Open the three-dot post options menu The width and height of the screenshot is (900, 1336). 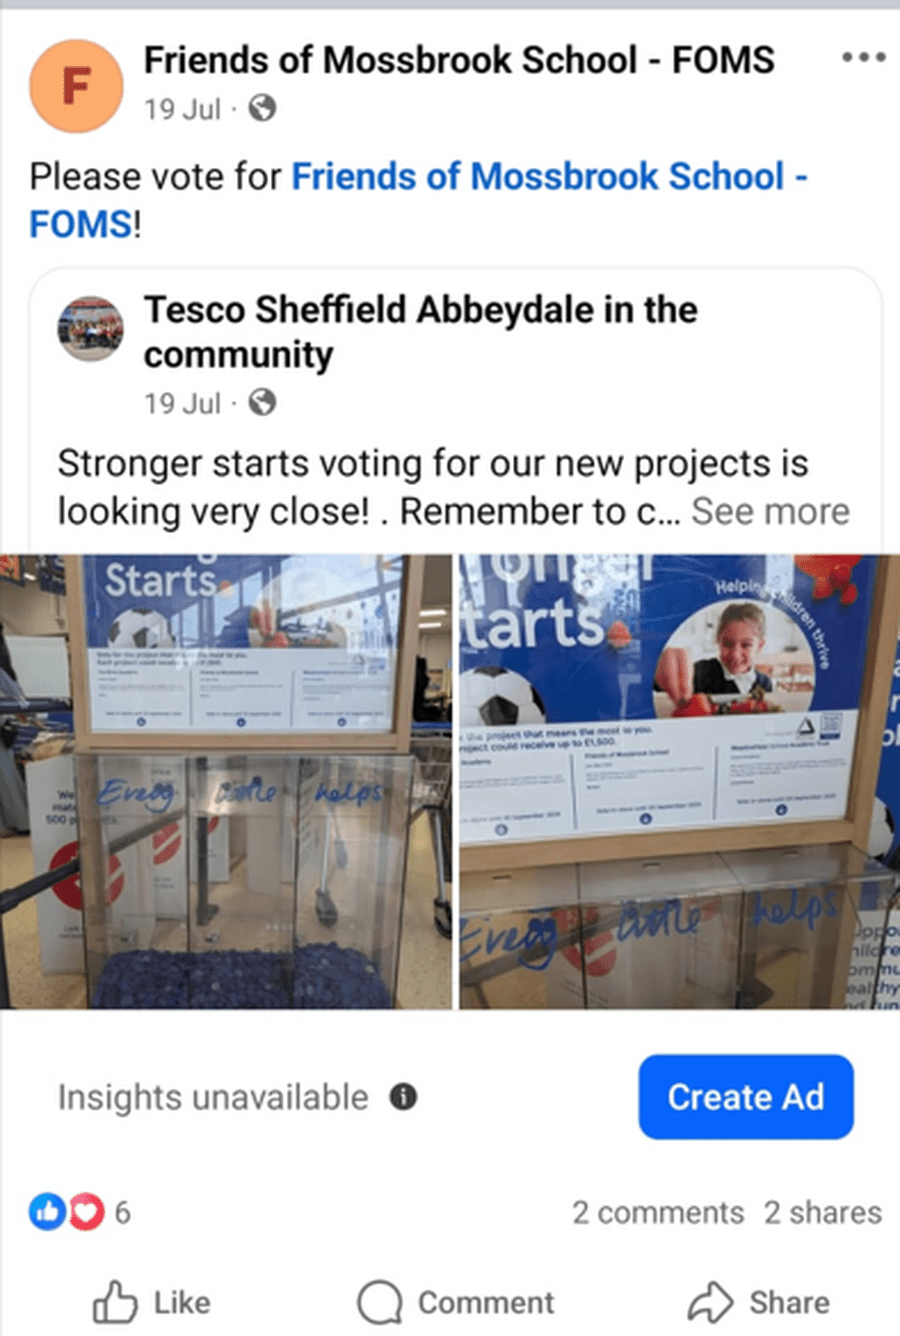[863, 57]
